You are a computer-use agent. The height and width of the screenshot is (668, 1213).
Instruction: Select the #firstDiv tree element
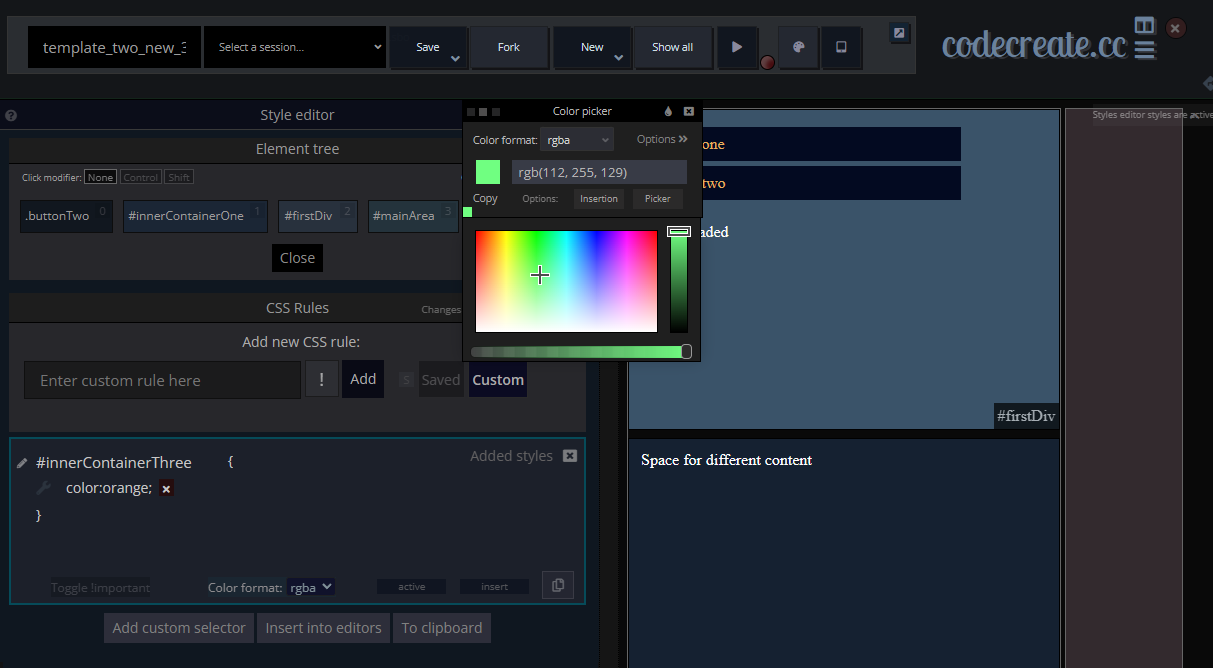[318, 216]
